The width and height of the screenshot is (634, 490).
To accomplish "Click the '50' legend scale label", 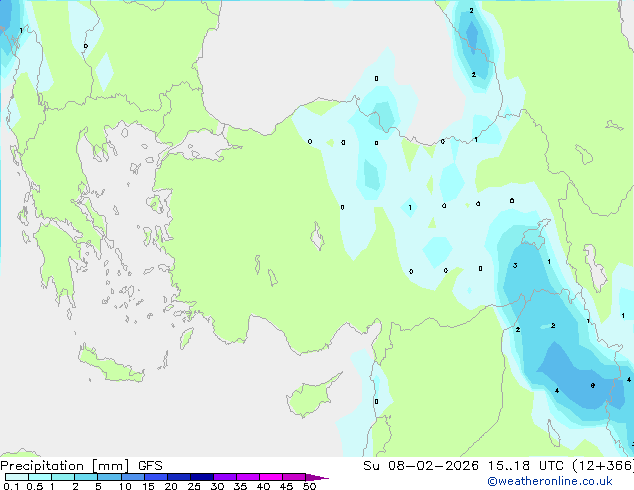I will [309, 486].
